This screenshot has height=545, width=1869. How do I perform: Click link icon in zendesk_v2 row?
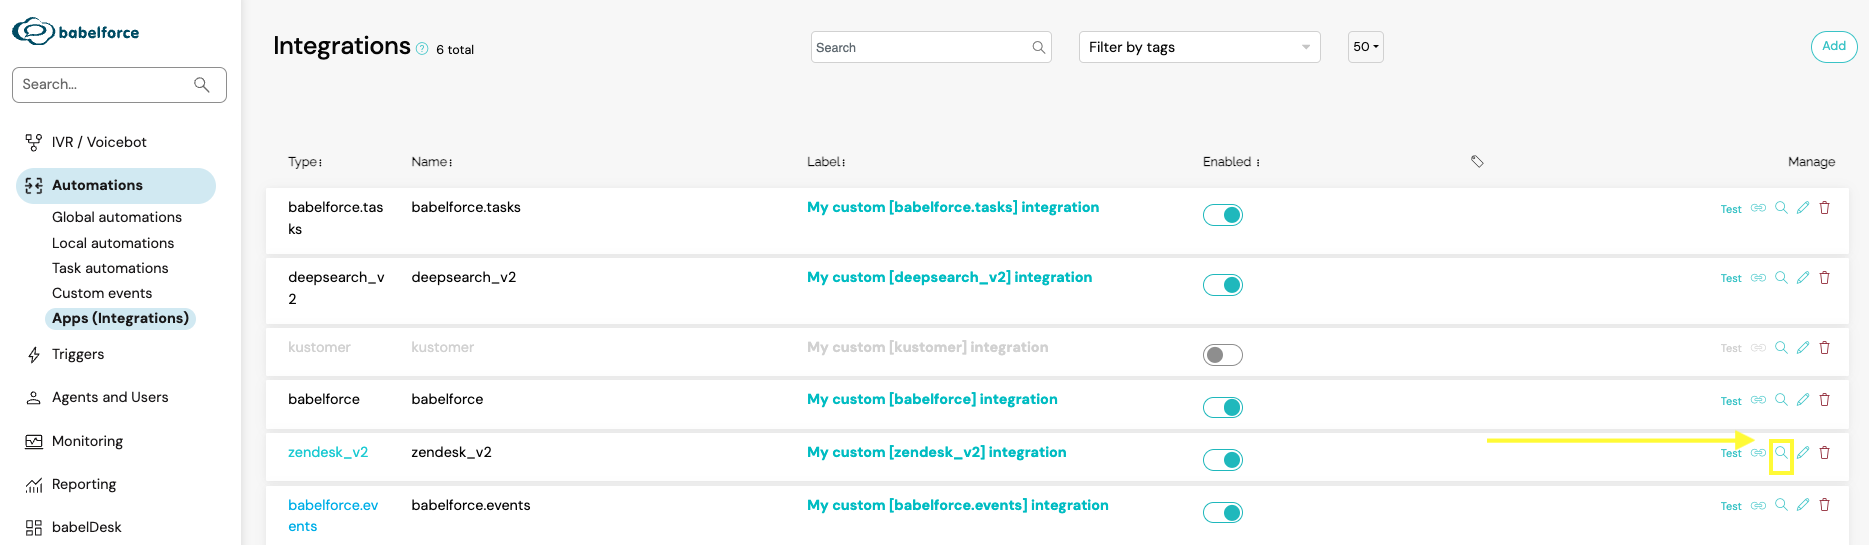[x=1758, y=453]
